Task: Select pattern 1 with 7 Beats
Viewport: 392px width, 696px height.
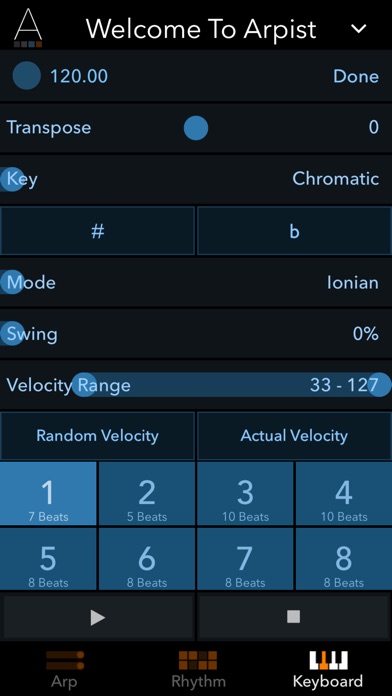Action: coord(48,494)
